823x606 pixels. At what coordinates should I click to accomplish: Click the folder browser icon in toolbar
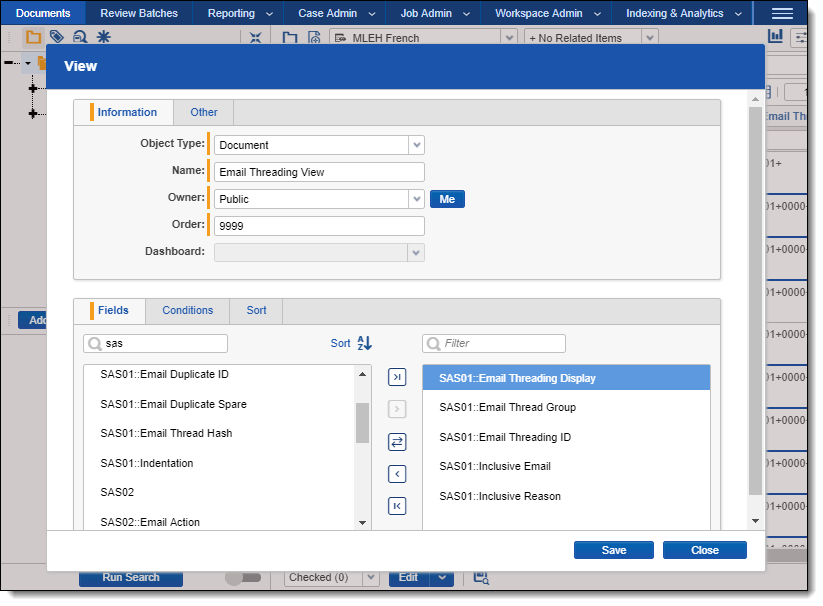click(x=33, y=37)
